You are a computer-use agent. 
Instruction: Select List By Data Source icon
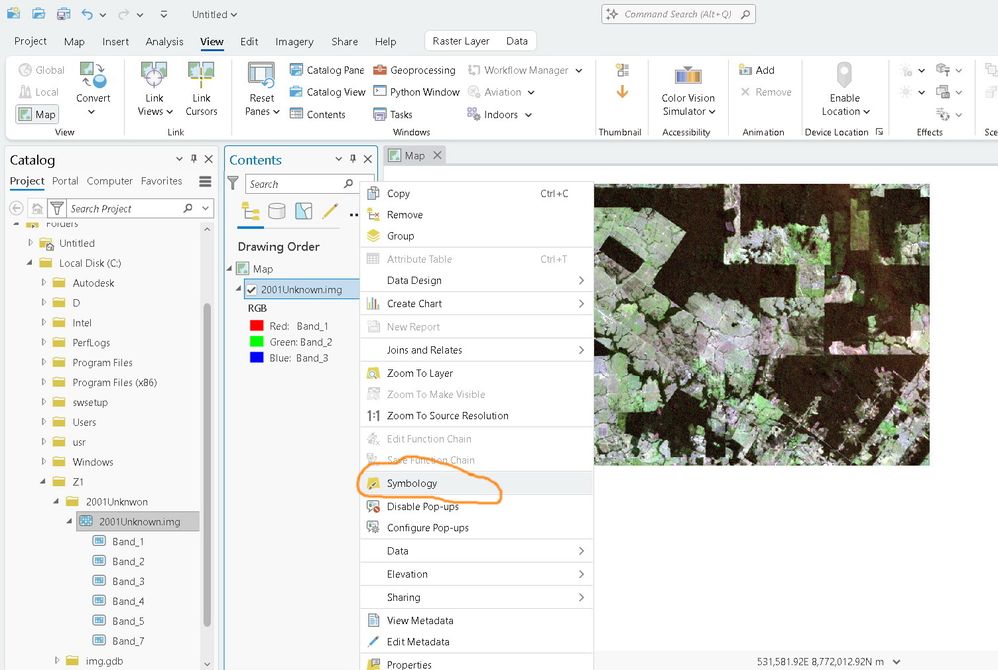(x=277, y=211)
